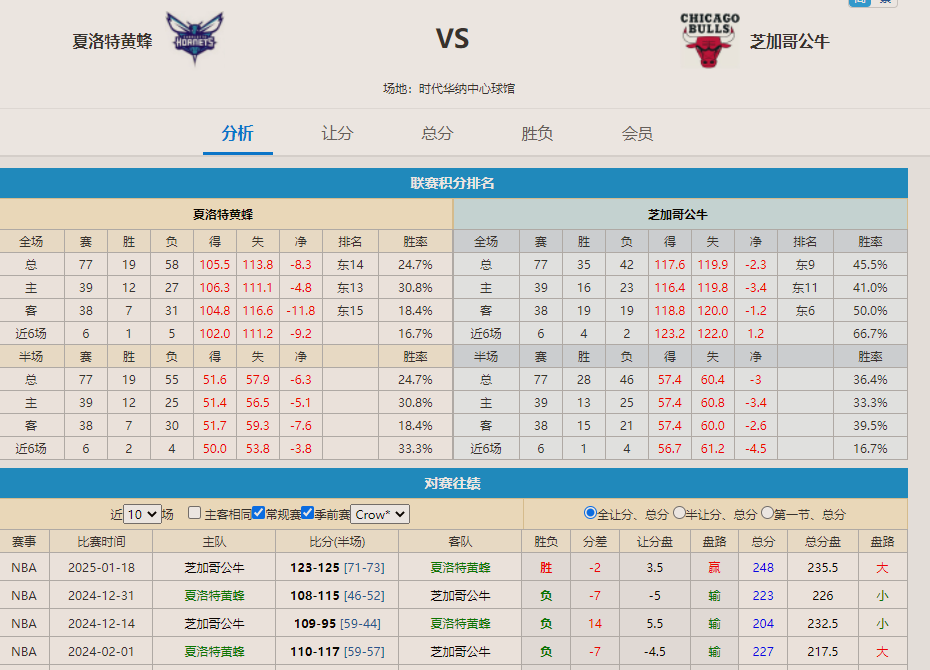The image size is (930, 670).
Task: Click the blue icon button at top right
Action: pyautogui.click(x=862, y=5)
